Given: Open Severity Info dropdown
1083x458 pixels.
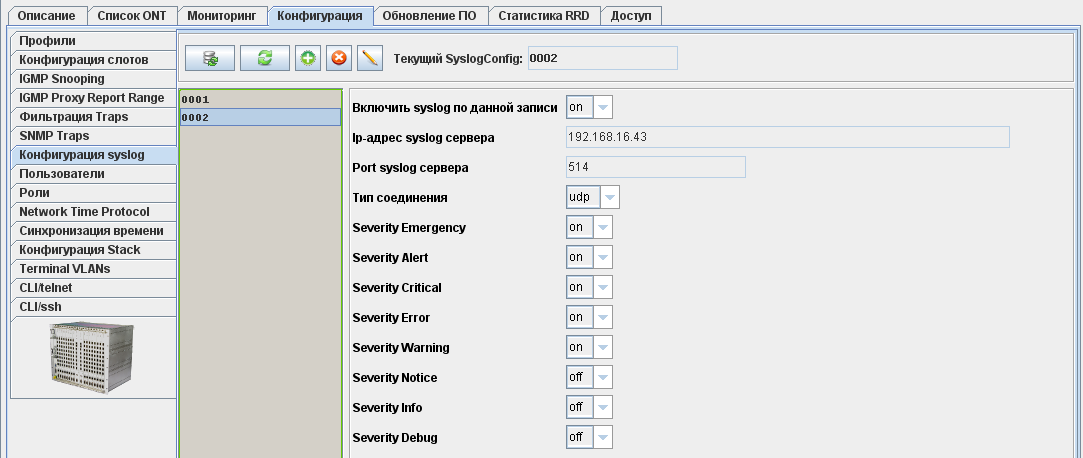Looking at the screenshot, I should (x=589, y=408).
